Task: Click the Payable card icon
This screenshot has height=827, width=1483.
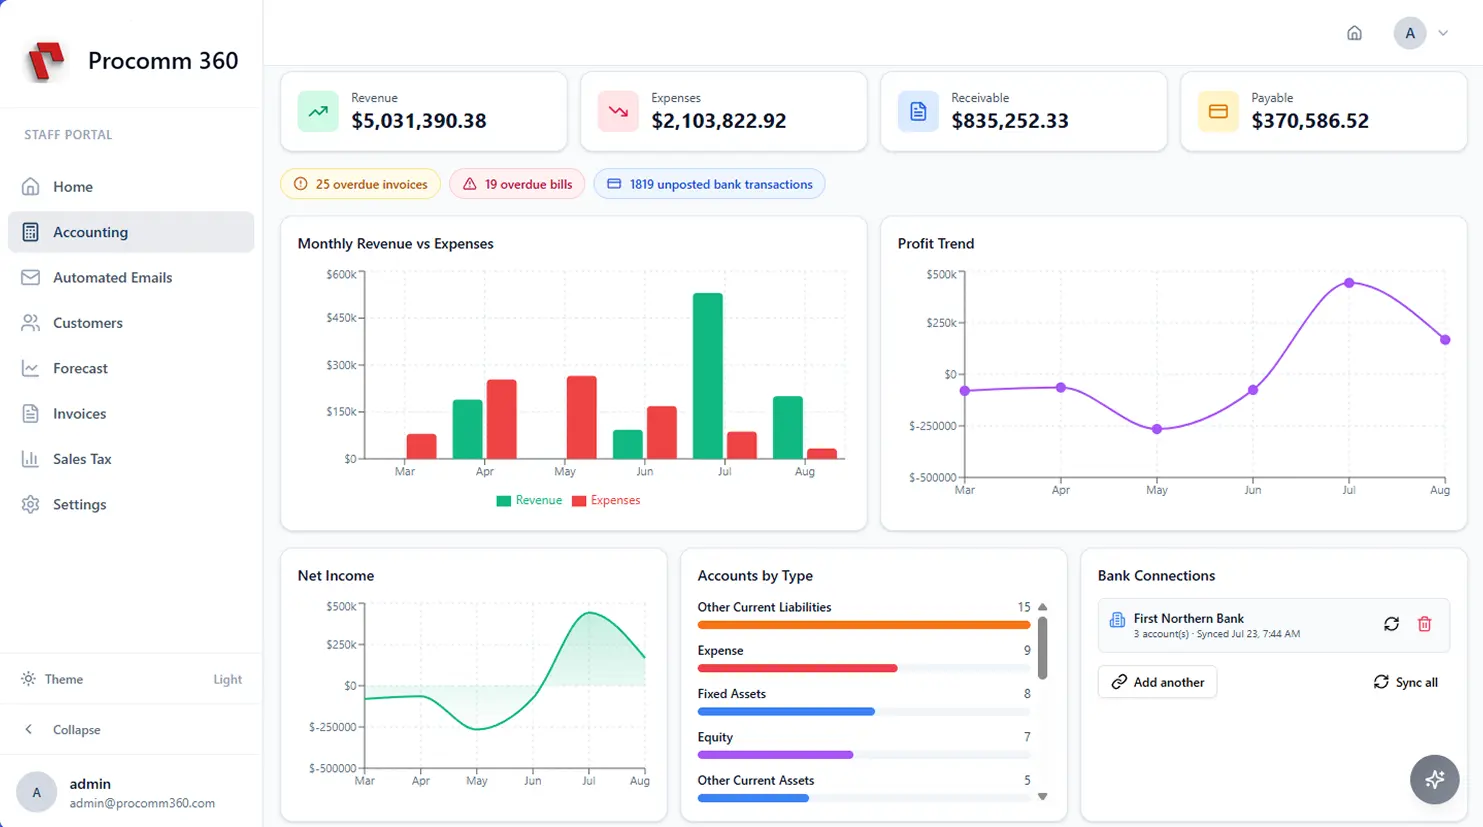Action: click(1218, 111)
